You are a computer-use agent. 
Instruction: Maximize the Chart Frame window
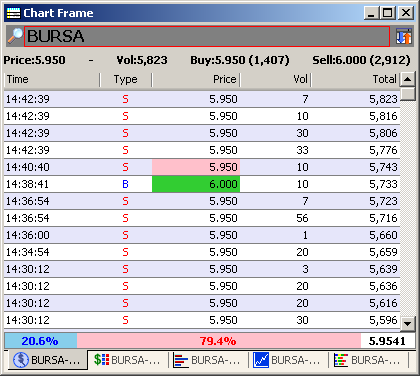tap(387, 13)
